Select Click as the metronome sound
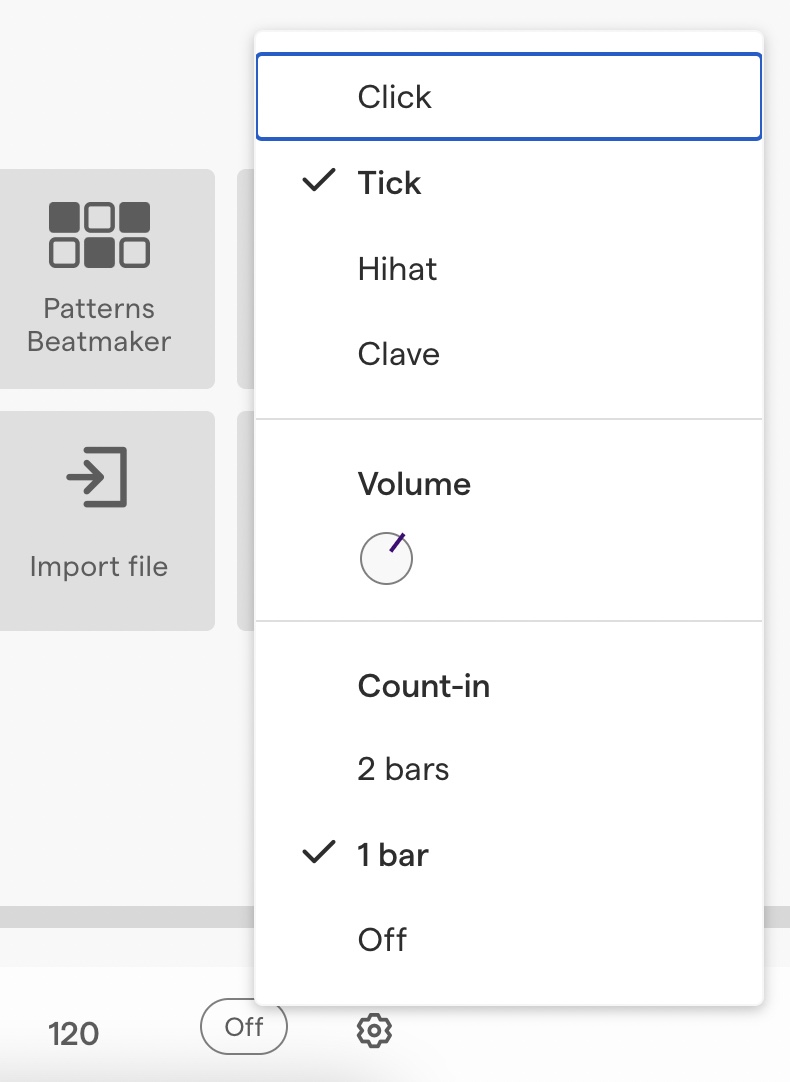The height and width of the screenshot is (1082, 790). [394, 96]
